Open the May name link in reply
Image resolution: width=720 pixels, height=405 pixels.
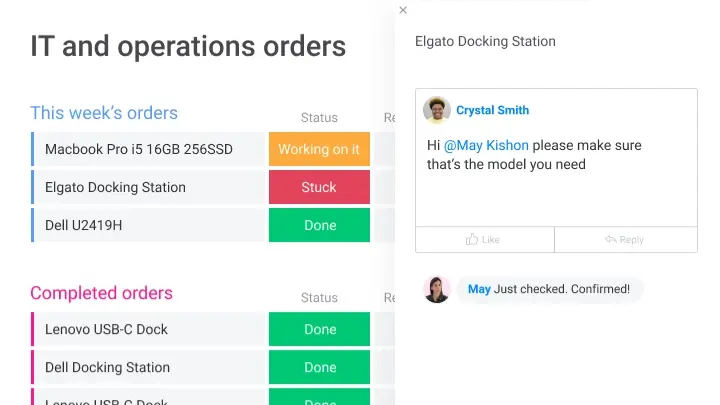(x=479, y=289)
